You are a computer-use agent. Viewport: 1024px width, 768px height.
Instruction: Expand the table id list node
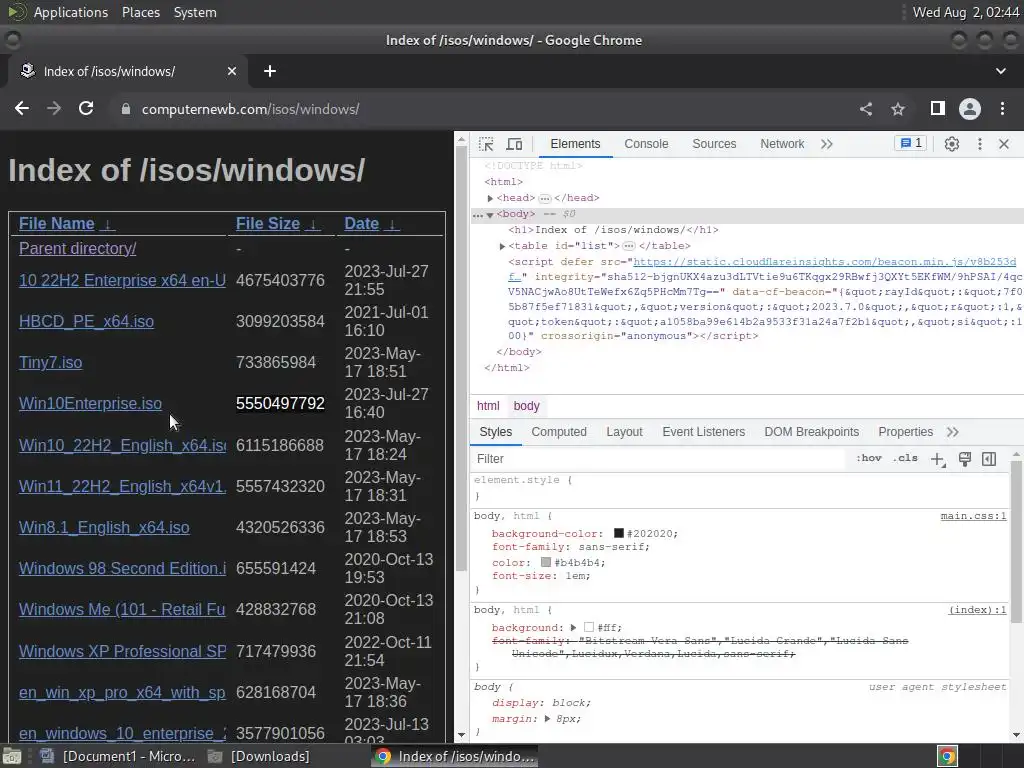(x=502, y=246)
